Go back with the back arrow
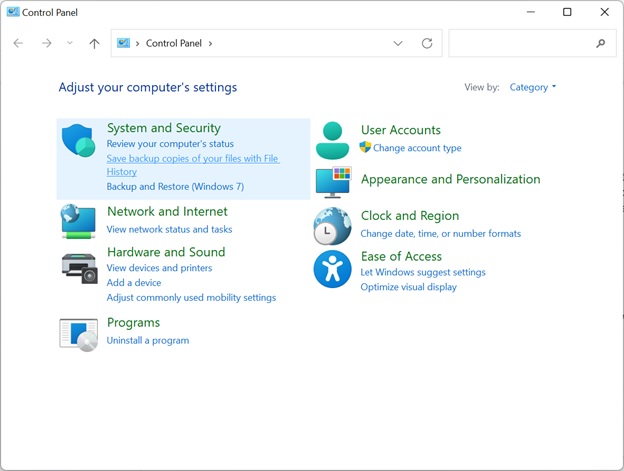This screenshot has height=471, width=624. [18, 43]
